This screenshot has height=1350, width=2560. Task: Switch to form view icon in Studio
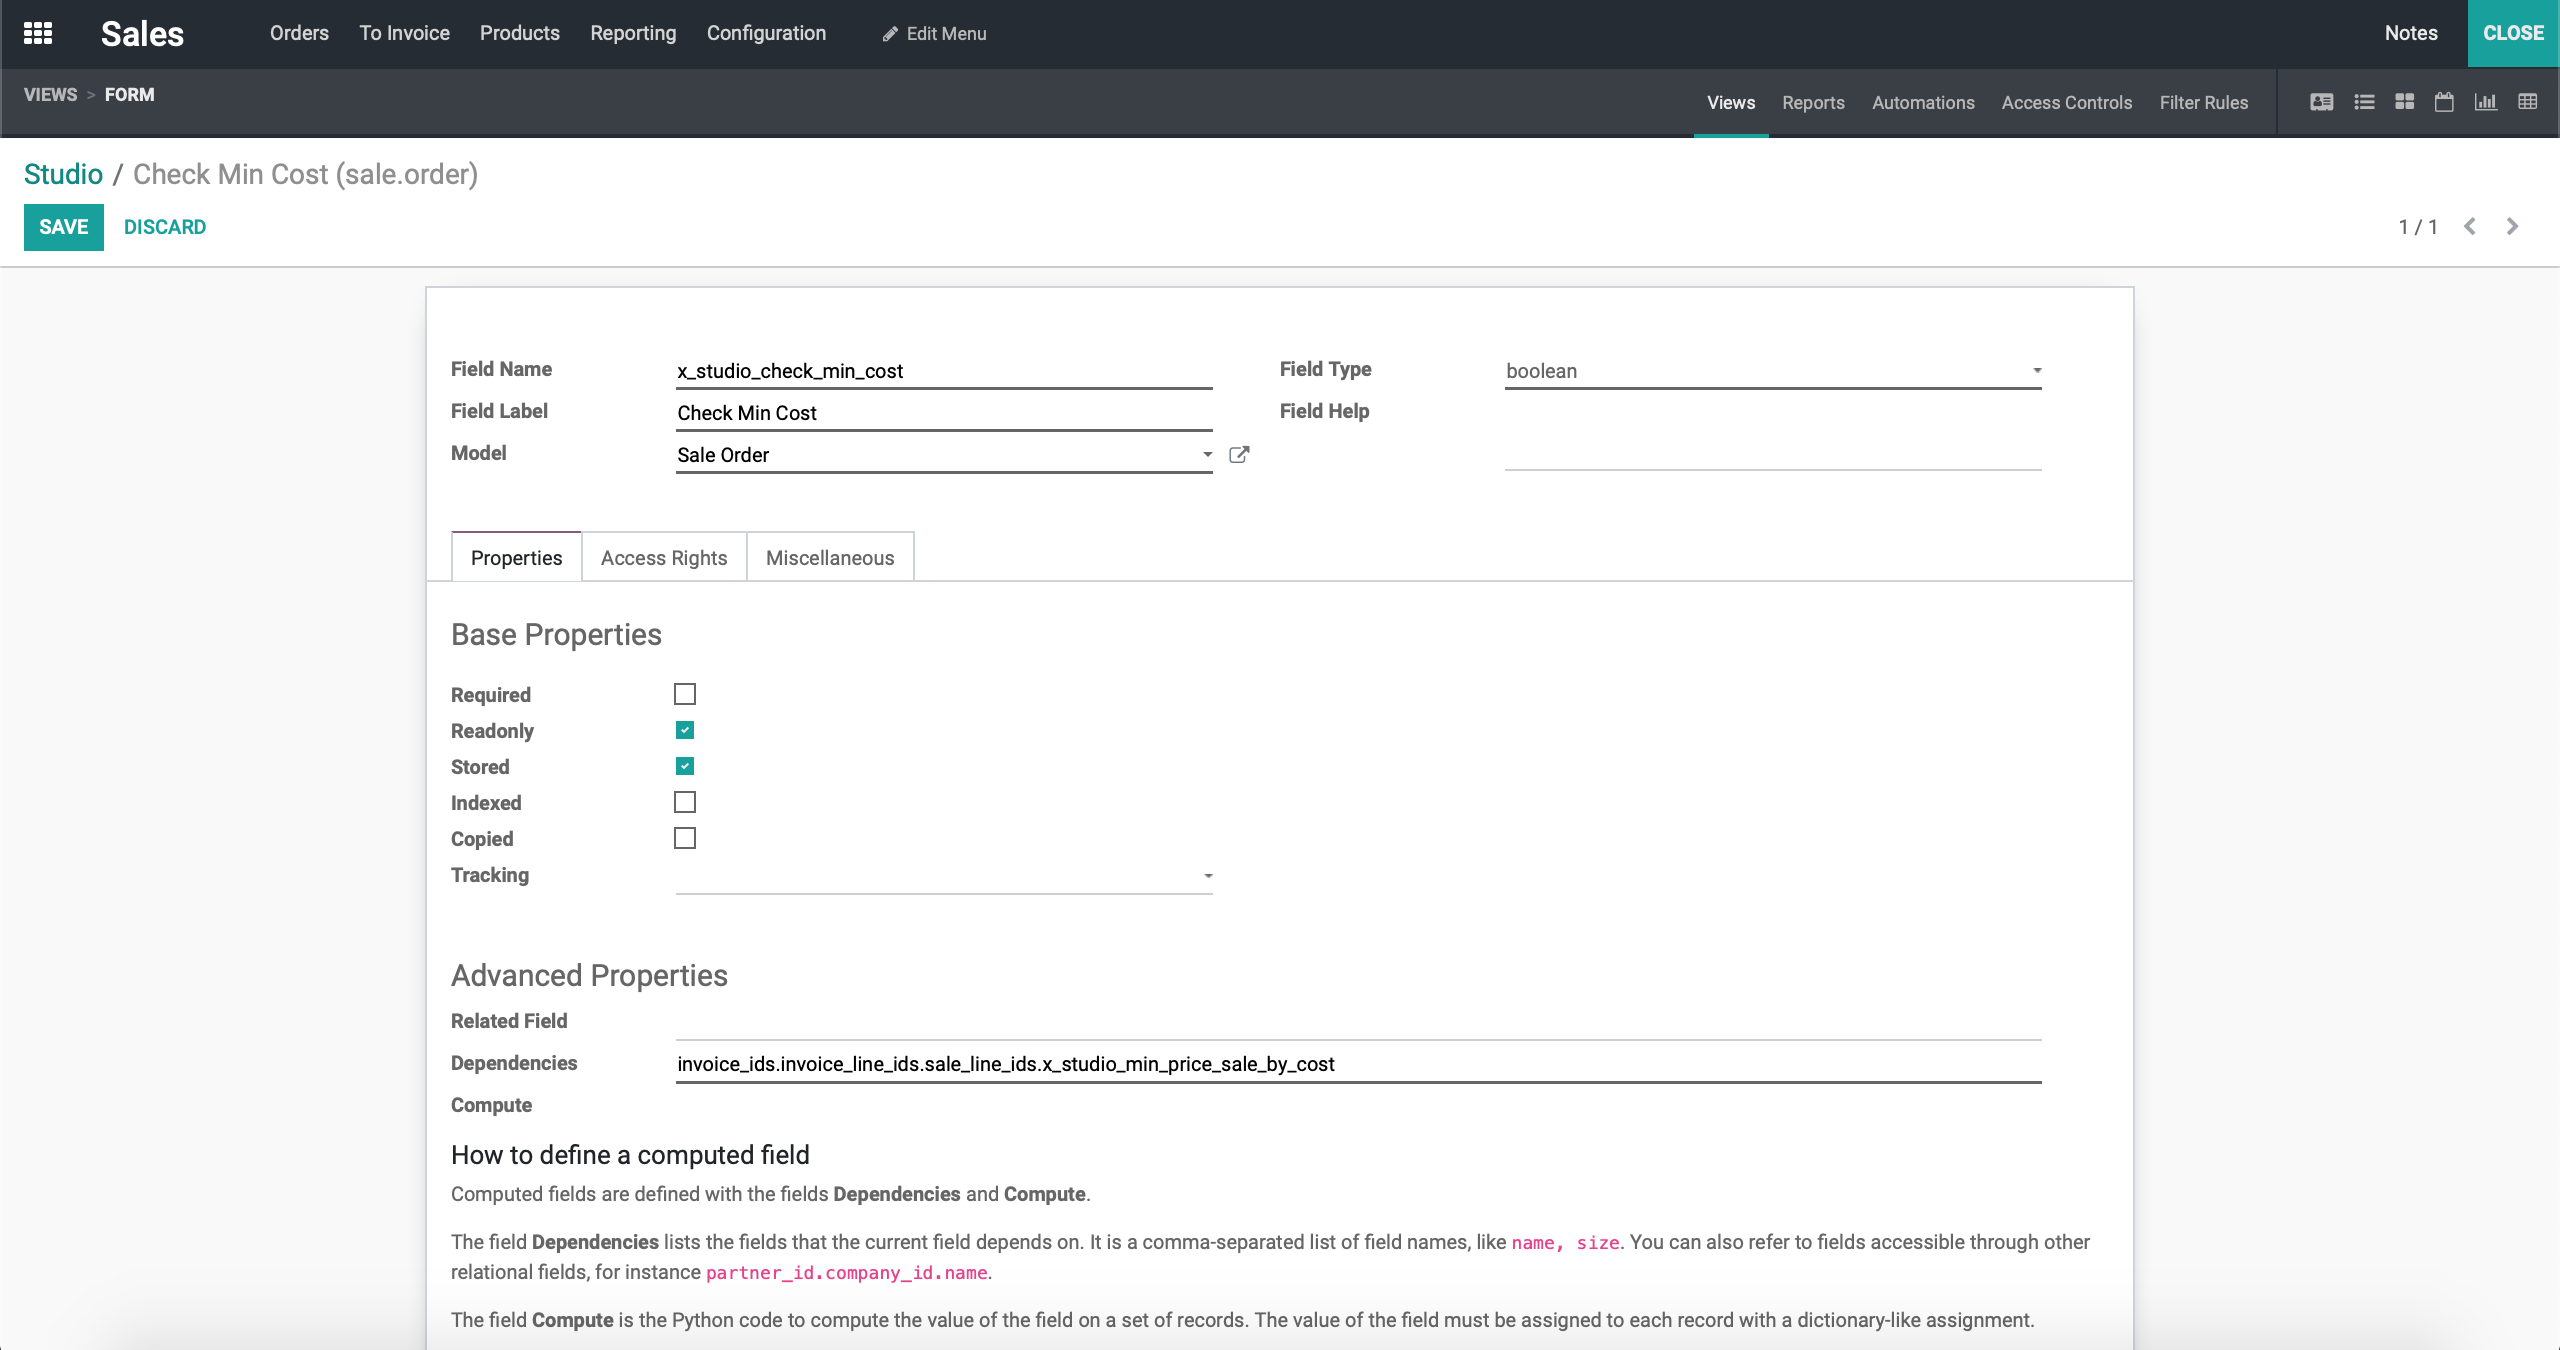pos(2321,102)
